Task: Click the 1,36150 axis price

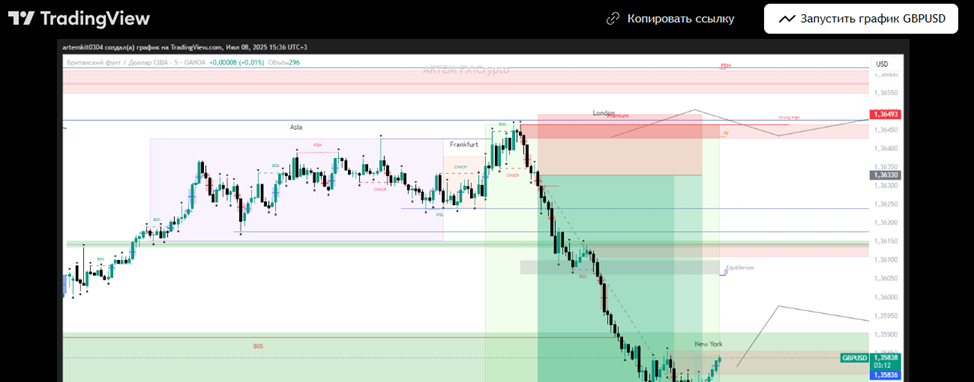Action: (886, 241)
